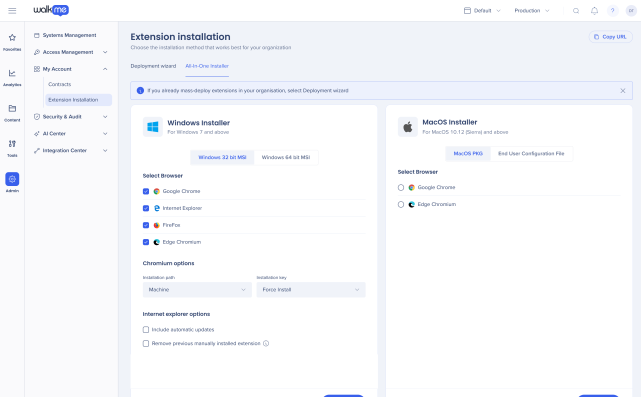Viewport: 641px width, 397px height.
Task: Uncheck FireFox checkbox
Action: [146, 225]
